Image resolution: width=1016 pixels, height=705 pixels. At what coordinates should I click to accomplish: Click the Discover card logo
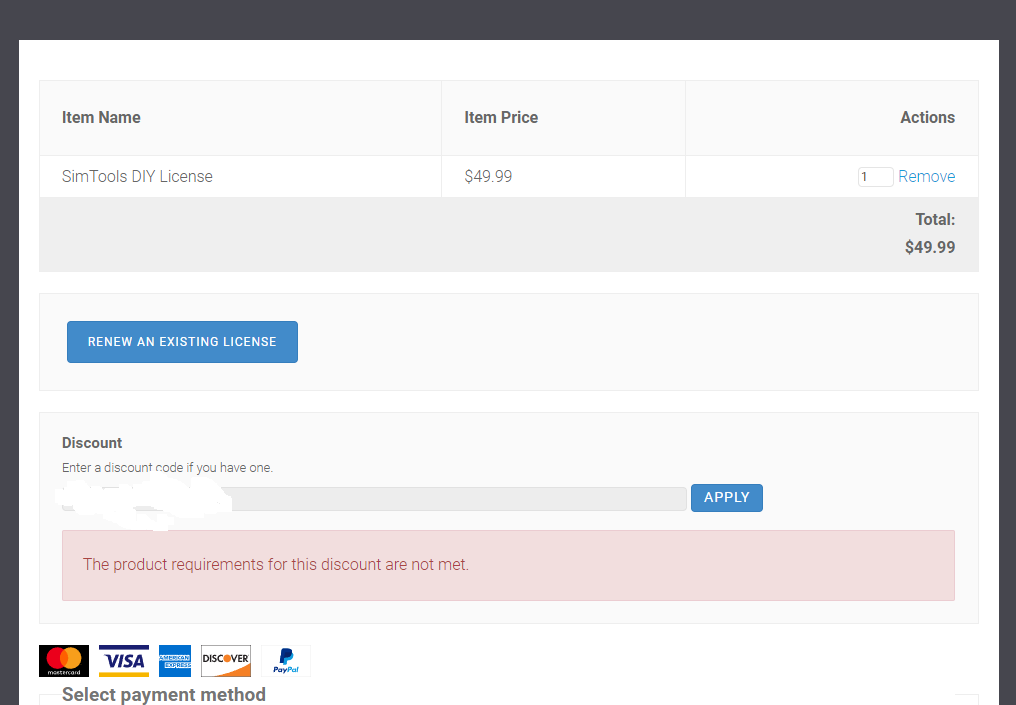[226, 661]
